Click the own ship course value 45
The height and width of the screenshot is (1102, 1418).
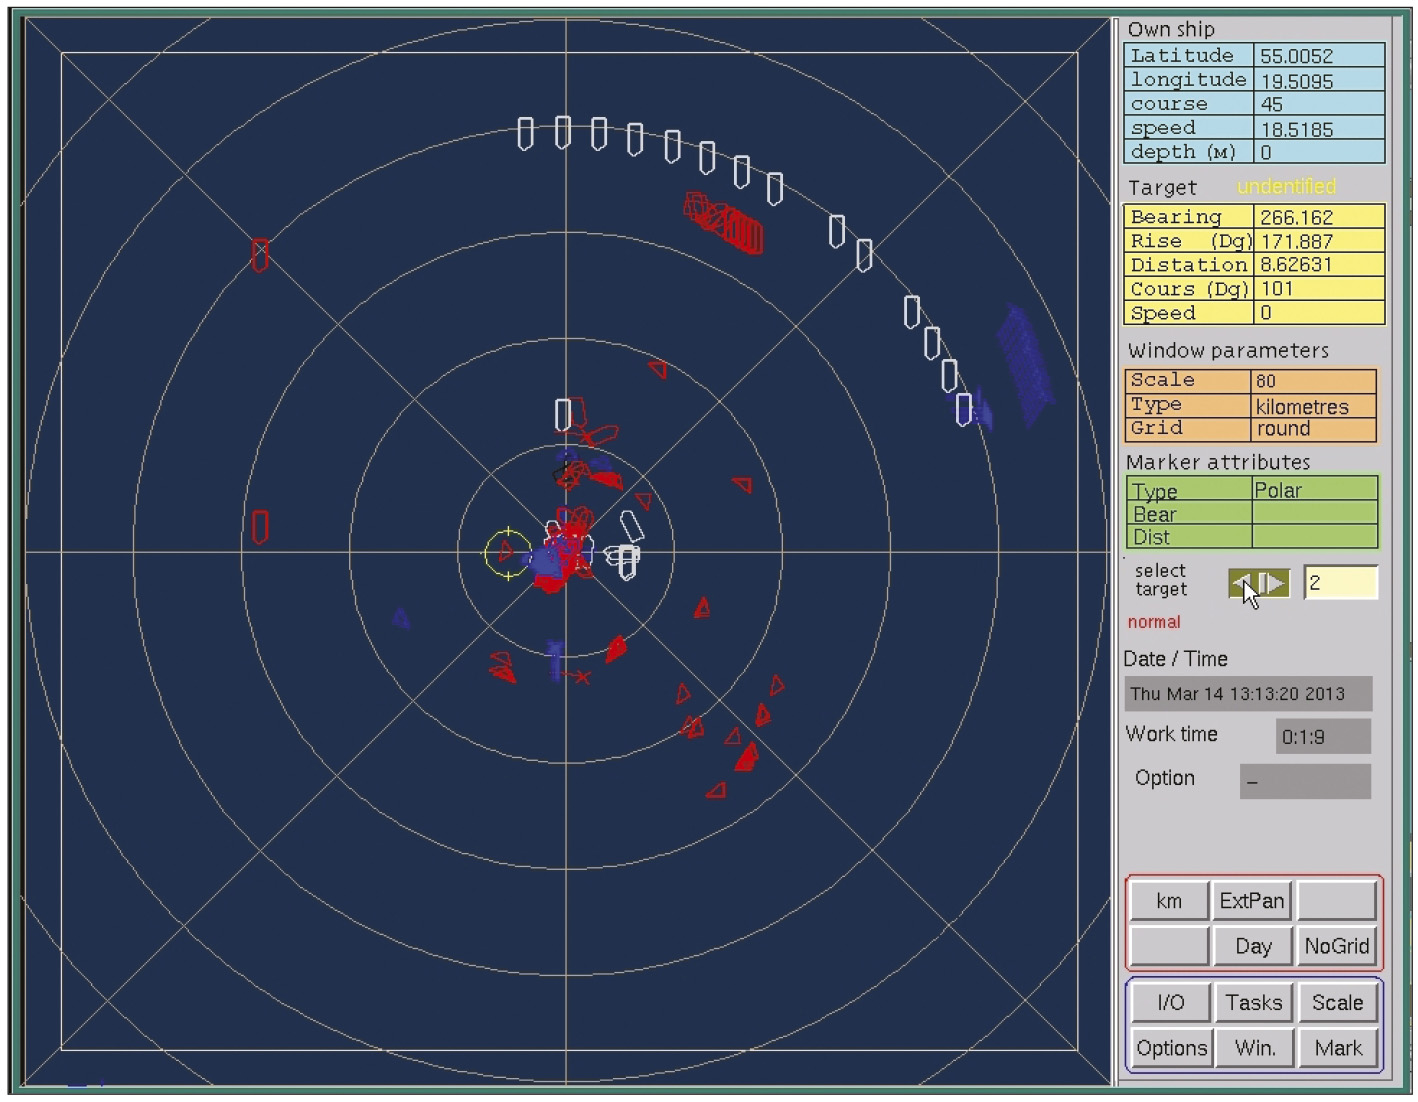[x=1319, y=104]
